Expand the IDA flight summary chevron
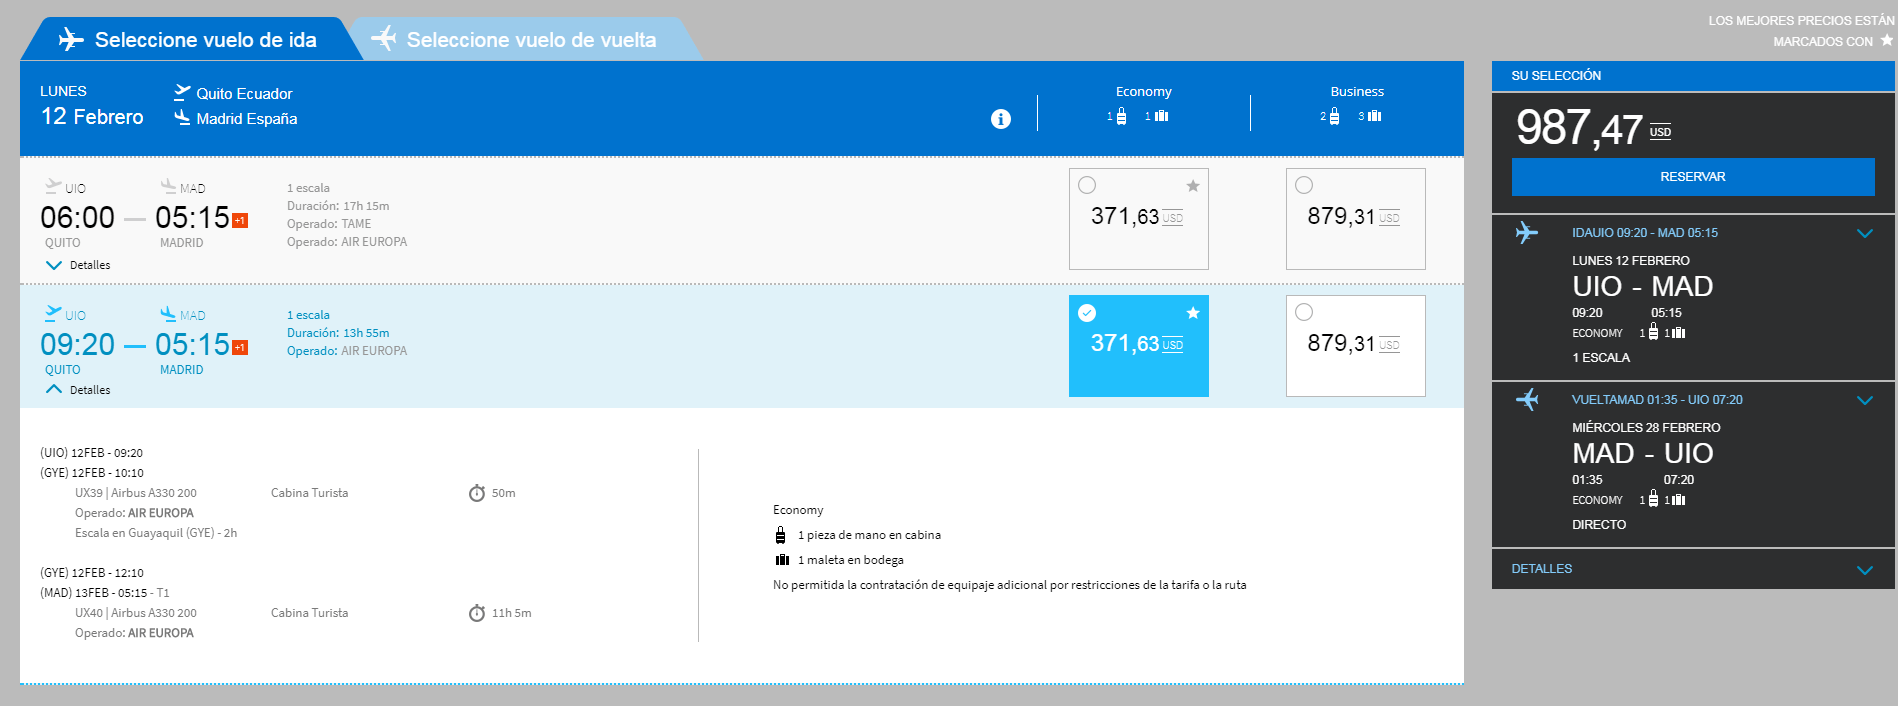This screenshot has width=1898, height=706. [x=1864, y=234]
